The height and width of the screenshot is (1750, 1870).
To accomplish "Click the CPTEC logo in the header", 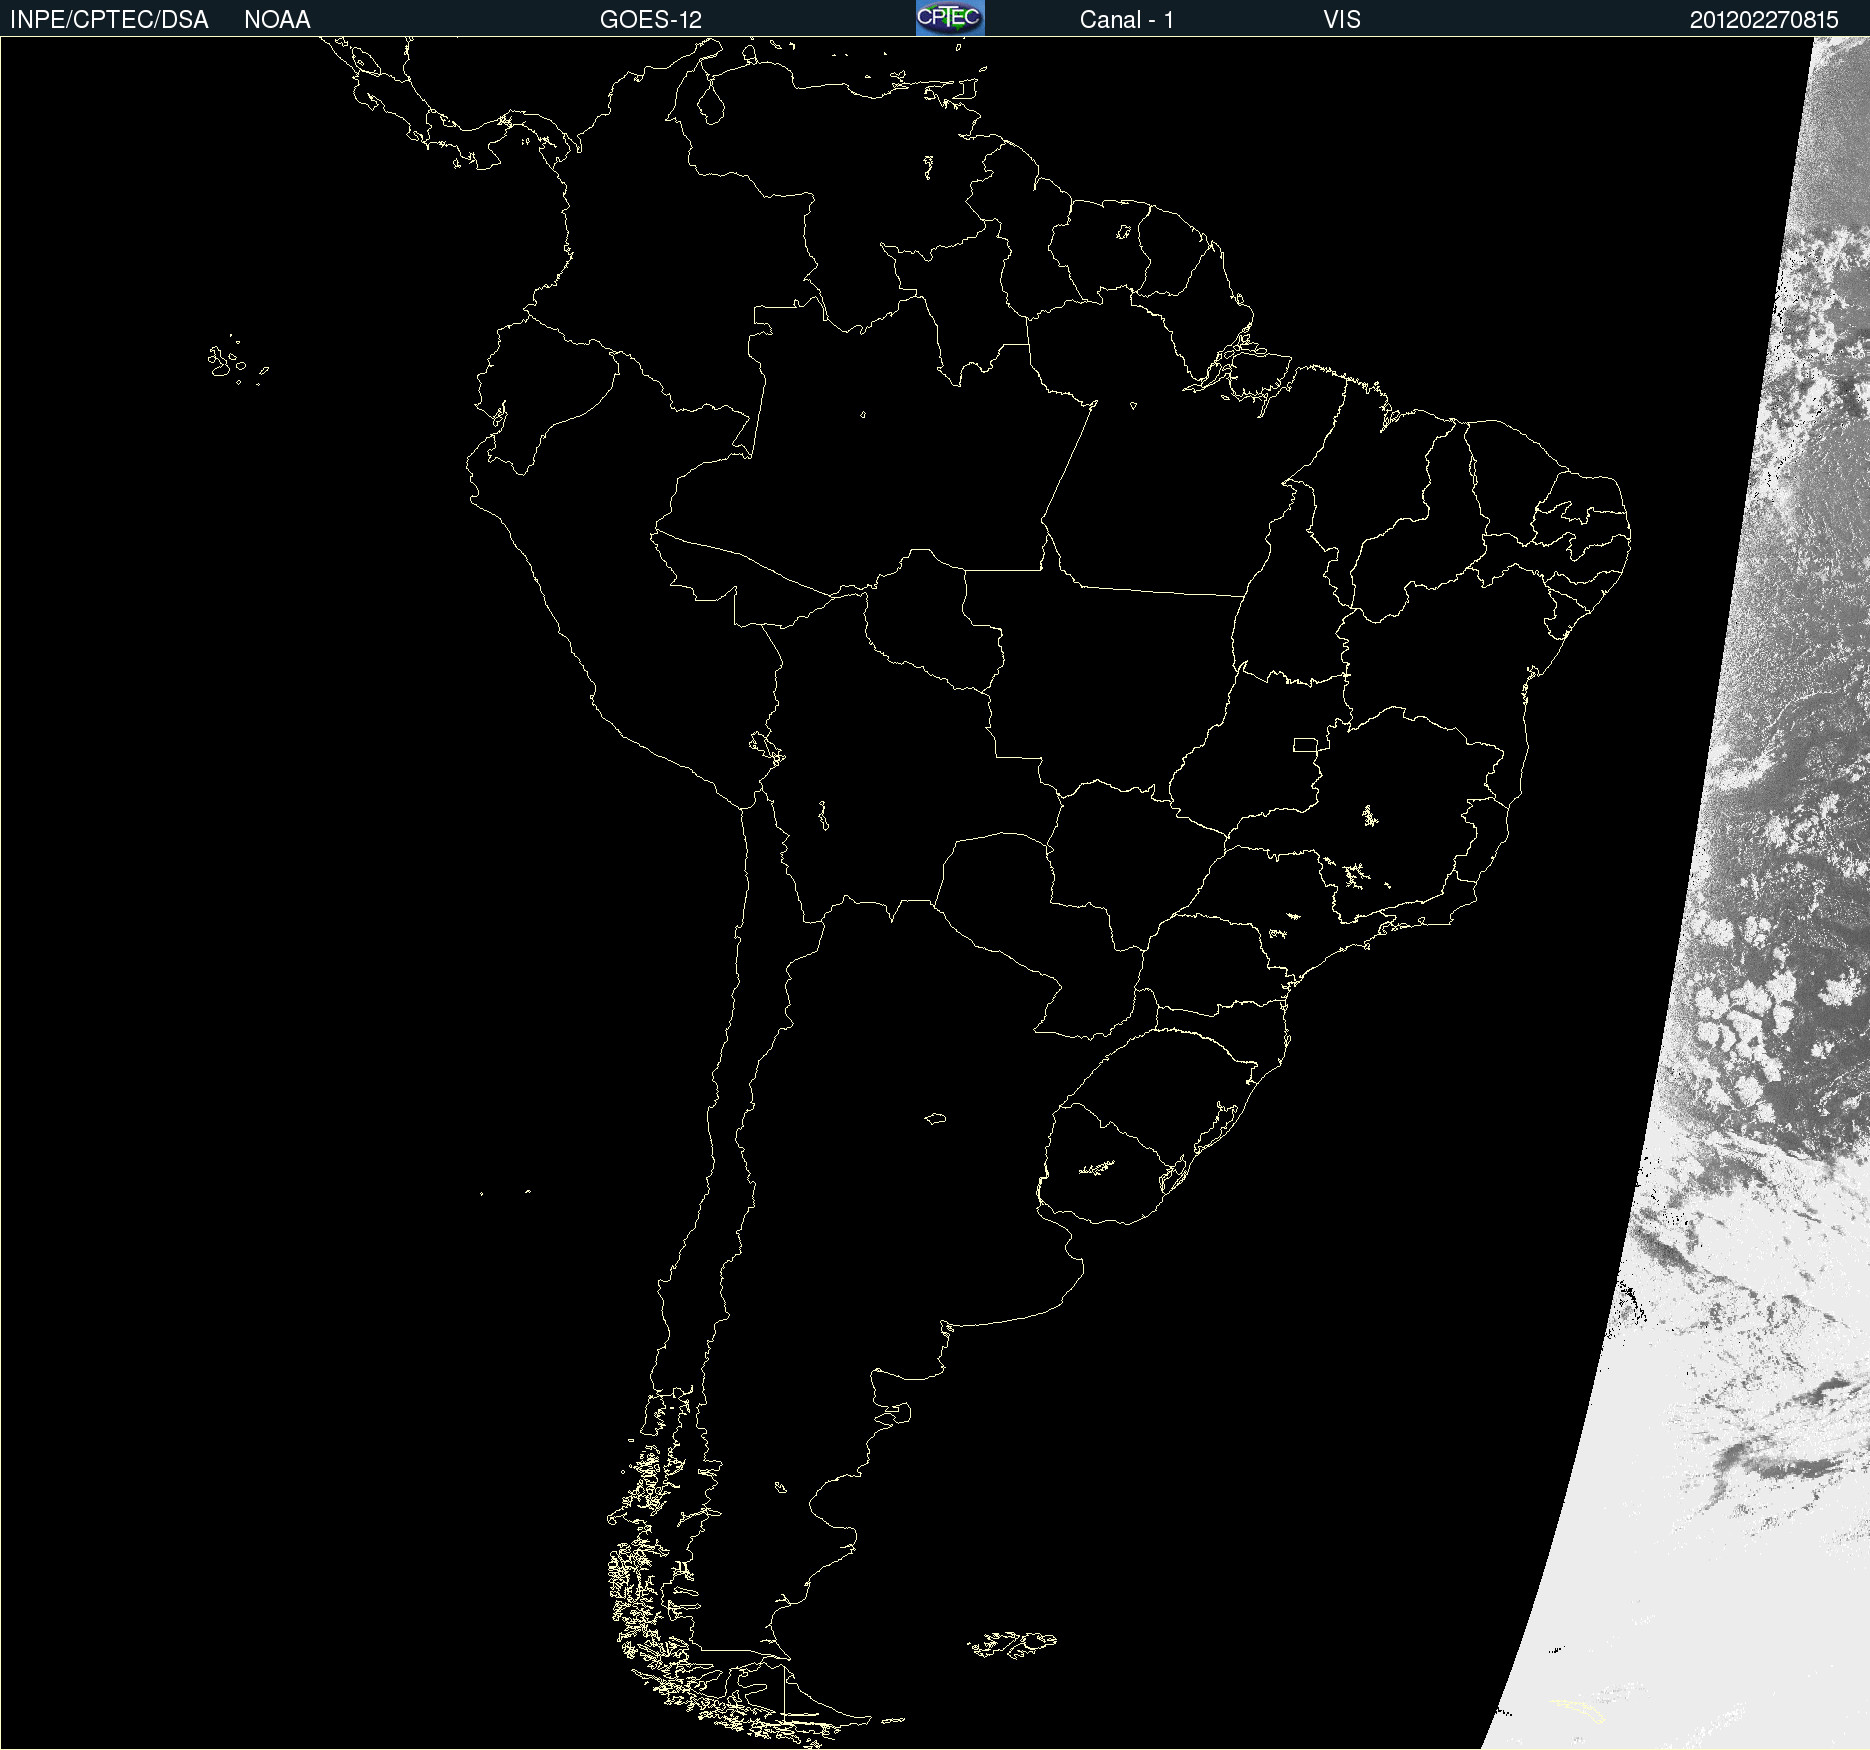I will point(950,18).
